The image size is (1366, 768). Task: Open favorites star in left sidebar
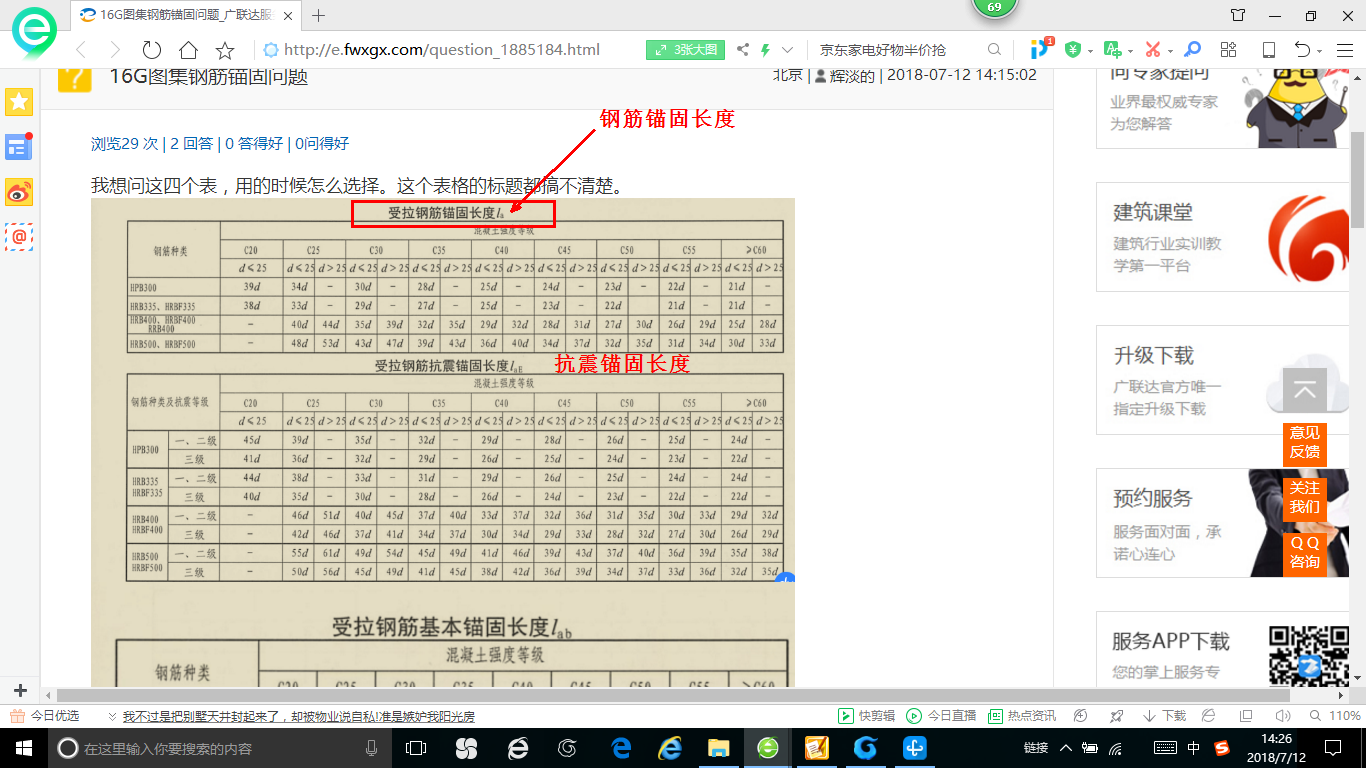coord(19,101)
